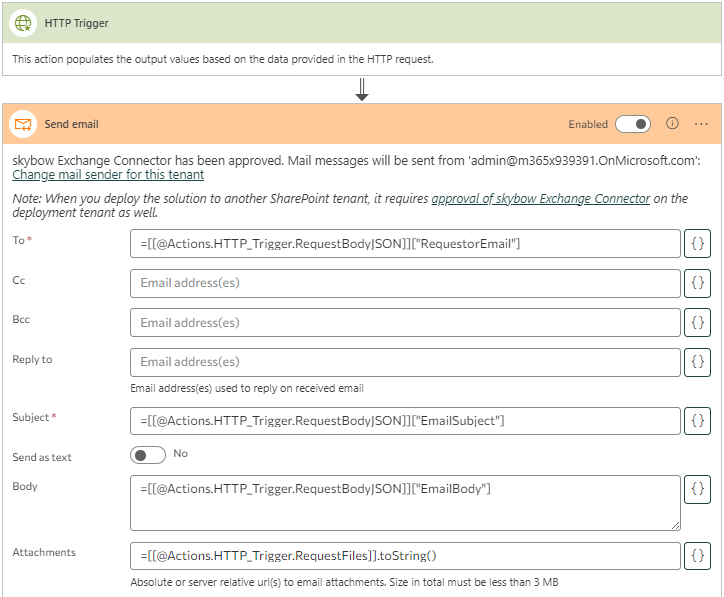Open info icon on Send email header
Viewport: 724px width, 597px height.
point(672,124)
